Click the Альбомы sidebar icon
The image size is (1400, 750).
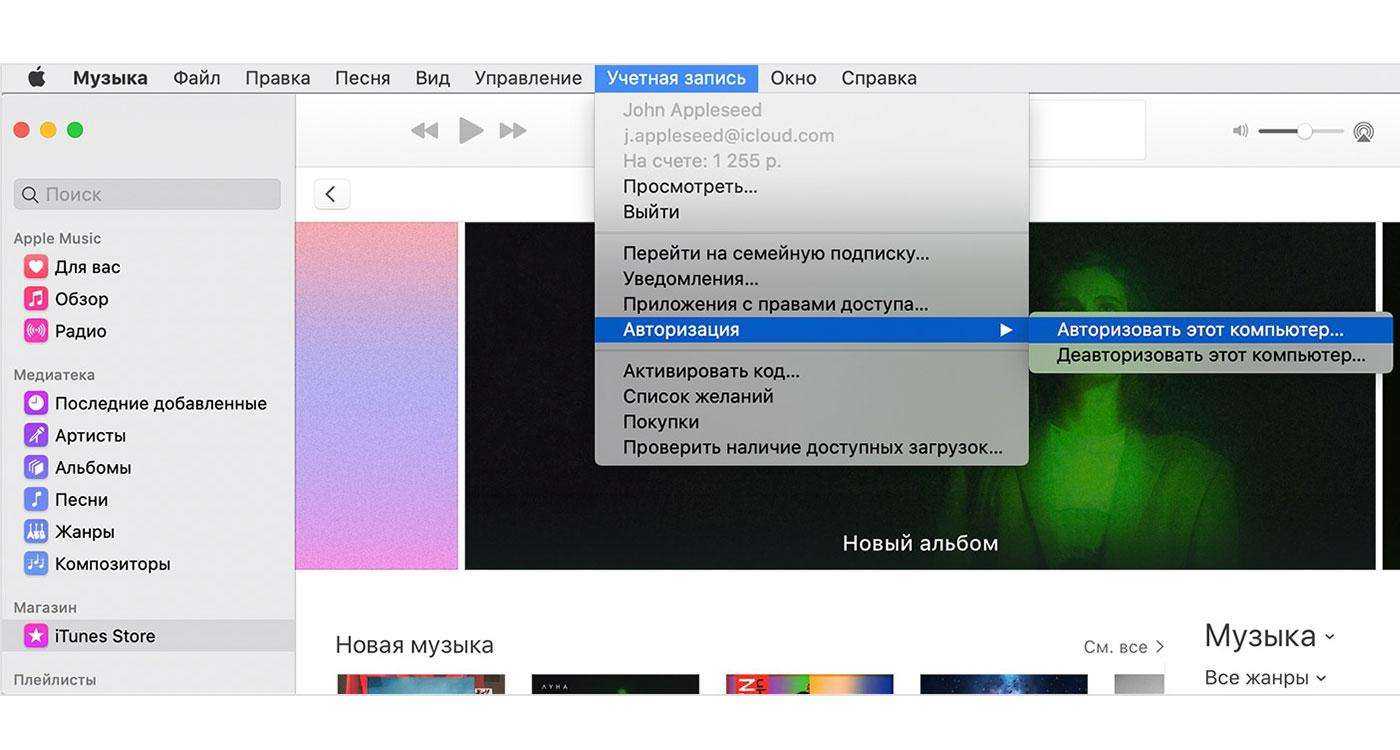[36, 468]
